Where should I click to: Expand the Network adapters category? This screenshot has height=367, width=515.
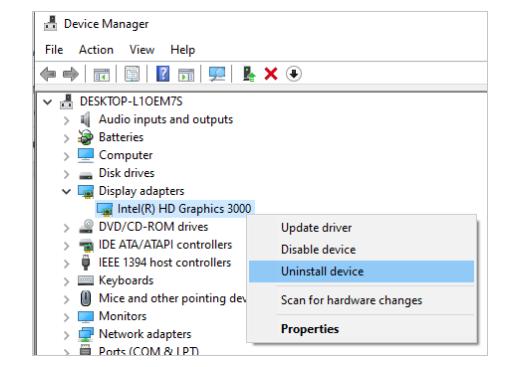67,335
